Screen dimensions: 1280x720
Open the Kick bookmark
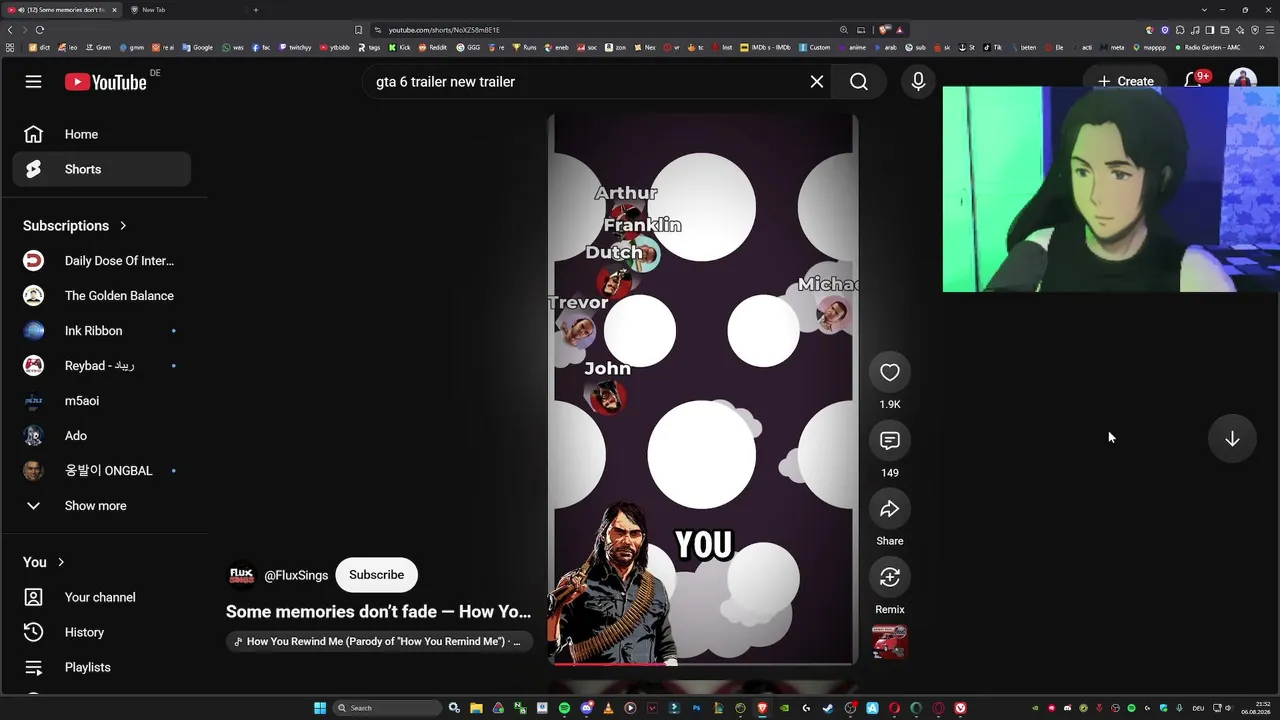[x=400, y=47]
